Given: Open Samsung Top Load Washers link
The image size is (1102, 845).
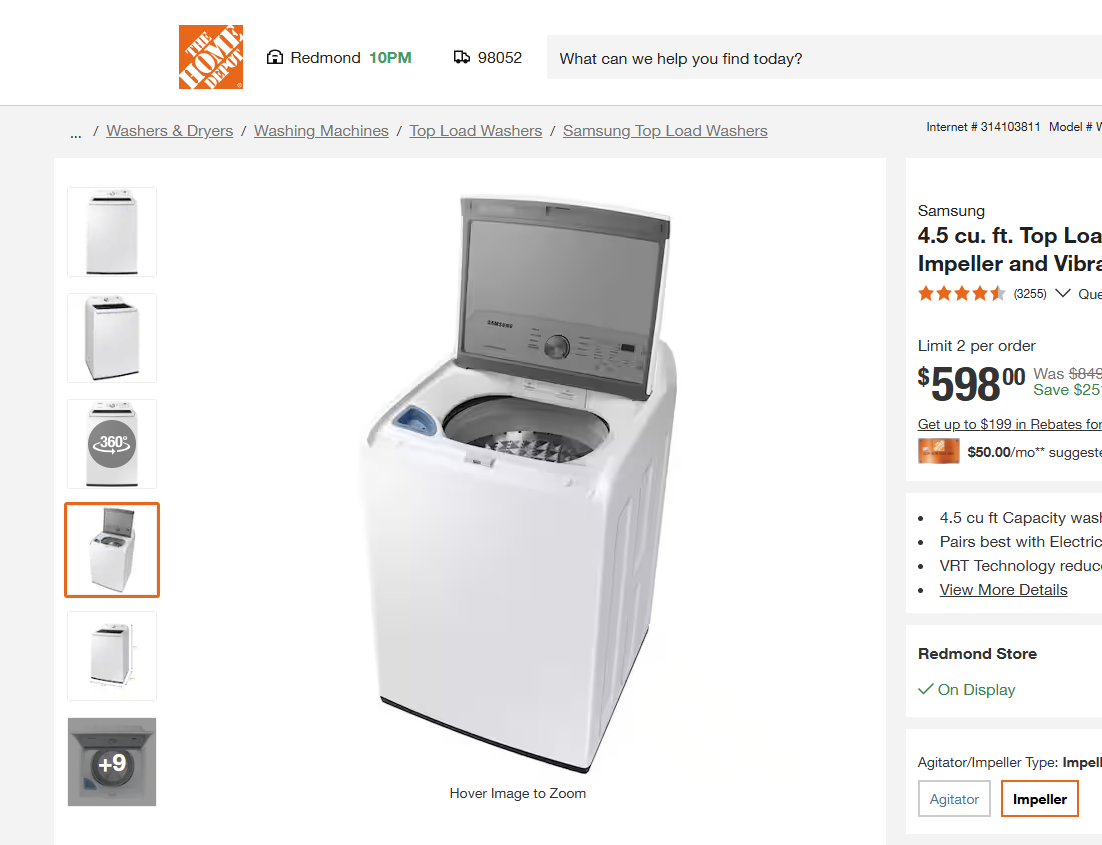Looking at the screenshot, I should coord(665,131).
